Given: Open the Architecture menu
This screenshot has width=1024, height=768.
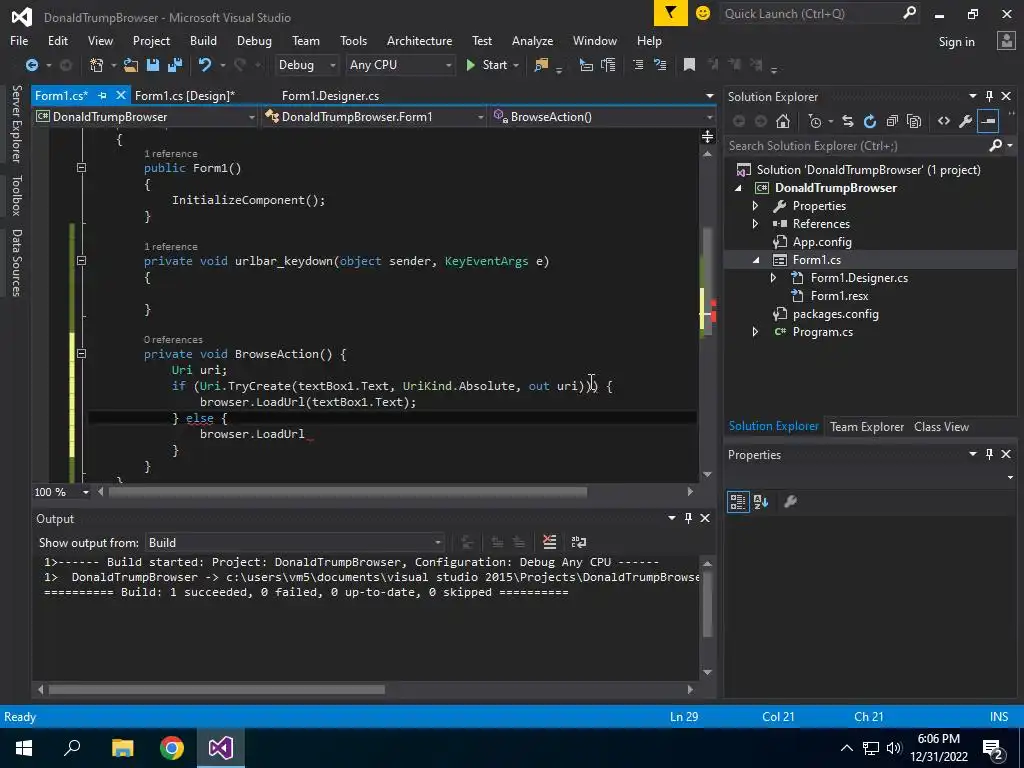Looking at the screenshot, I should (x=419, y=40).
